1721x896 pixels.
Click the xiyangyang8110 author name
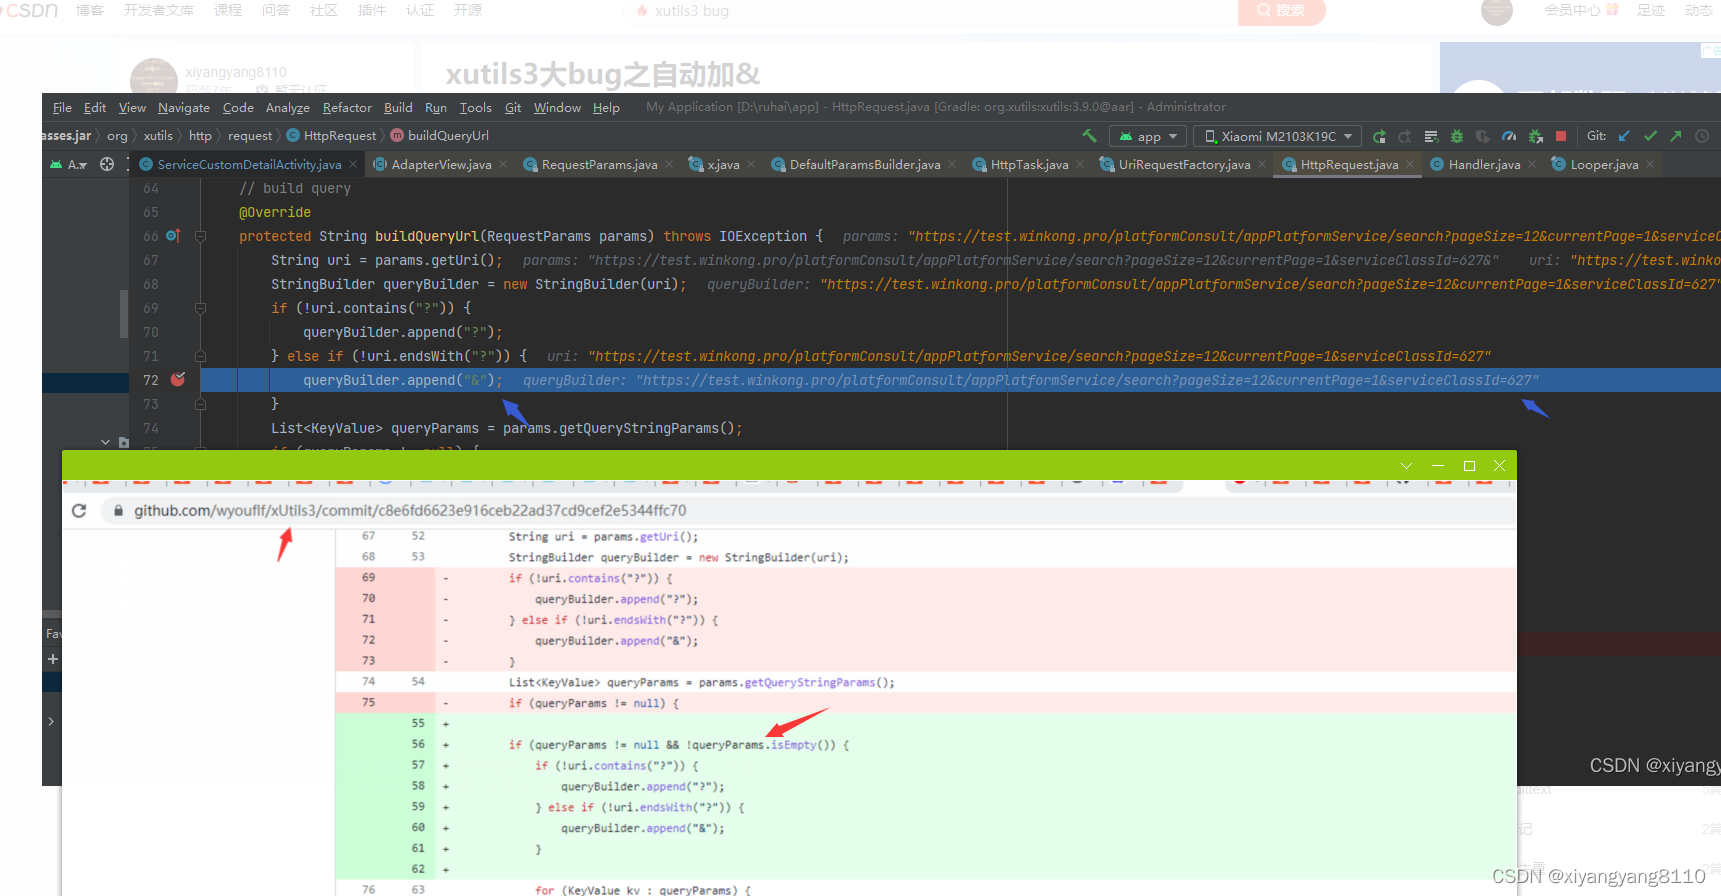pos(236,72)
